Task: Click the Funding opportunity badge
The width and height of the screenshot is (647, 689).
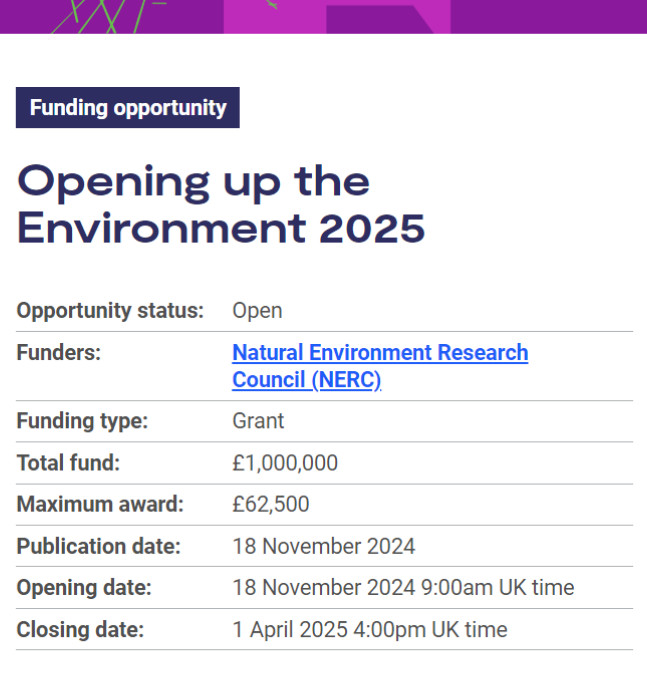Action: [127, 108]
